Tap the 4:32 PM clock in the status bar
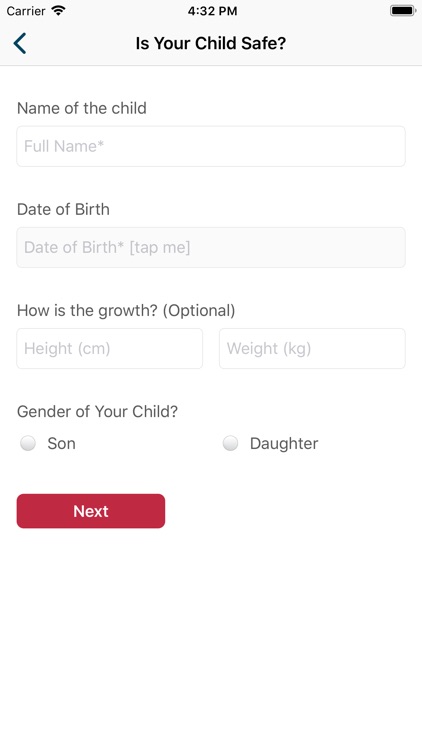The width and height of the screenshot is (422, 750). tap(212, 11)
